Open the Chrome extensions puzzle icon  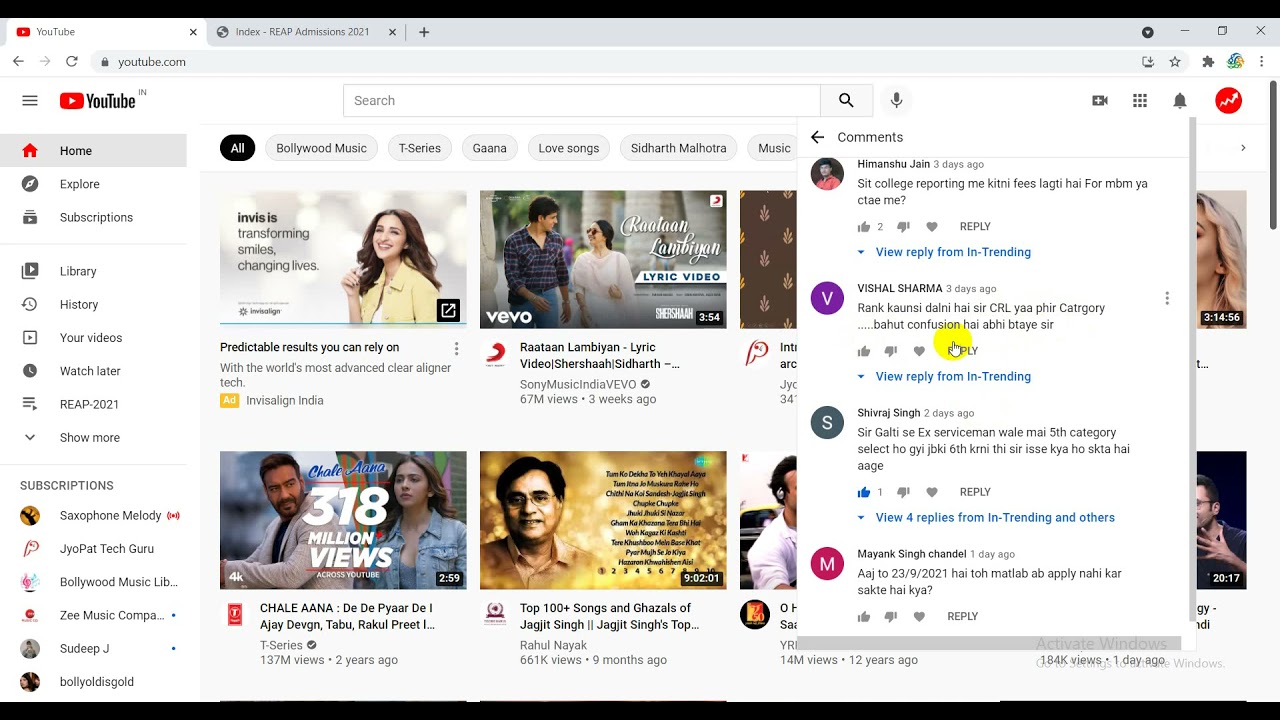1208,62
